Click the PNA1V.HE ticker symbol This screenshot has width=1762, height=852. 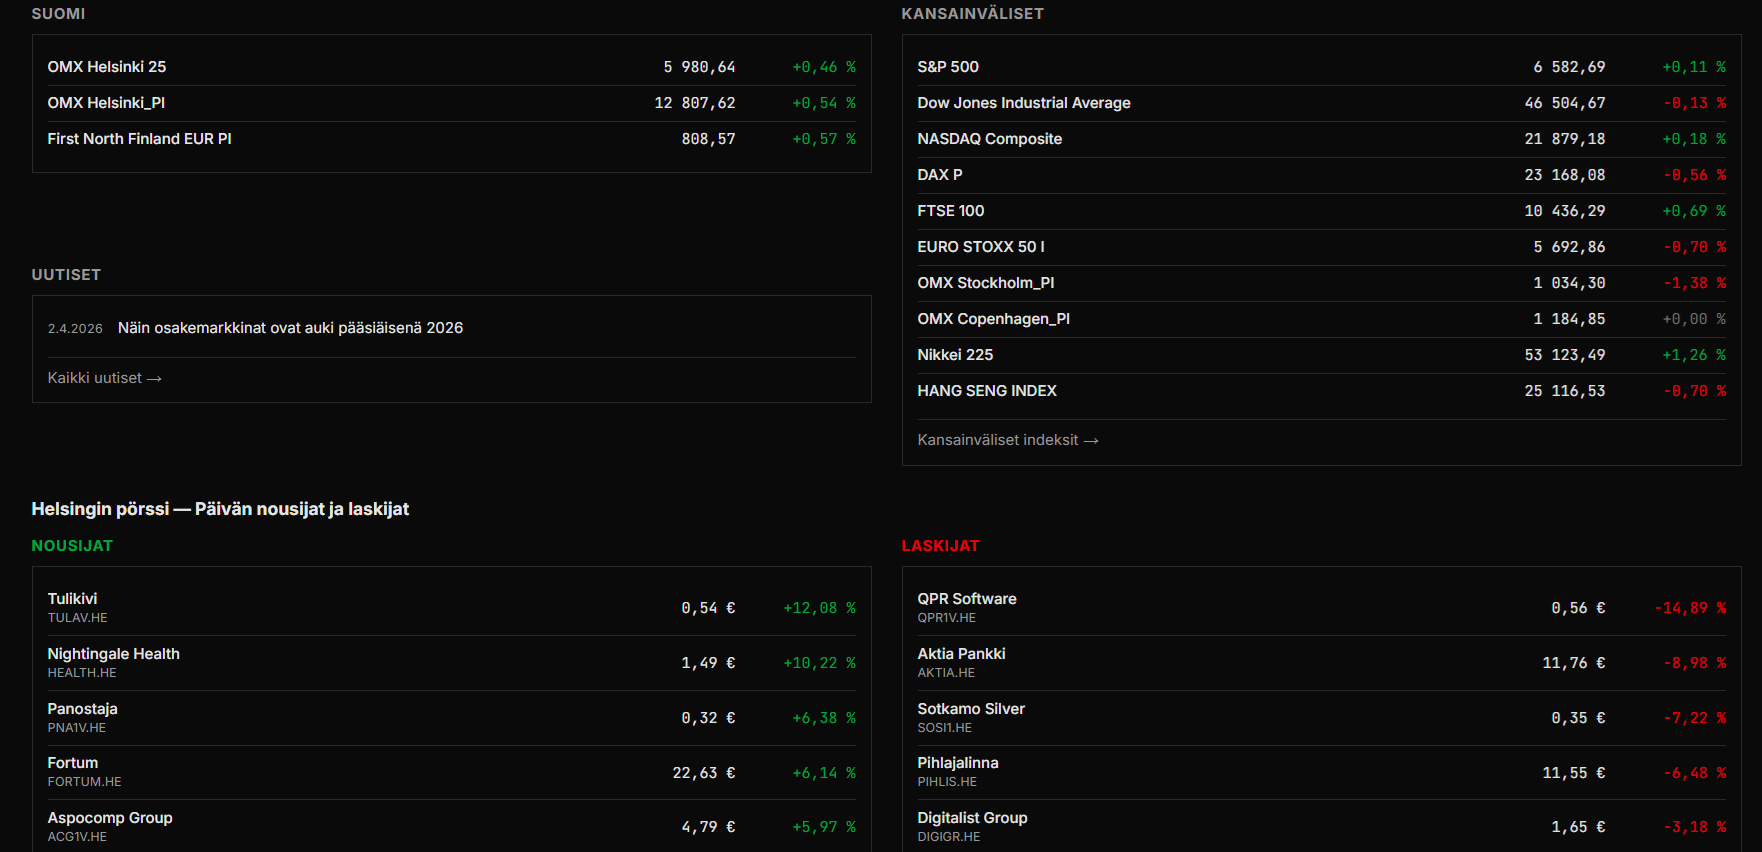tap(77, 728)
